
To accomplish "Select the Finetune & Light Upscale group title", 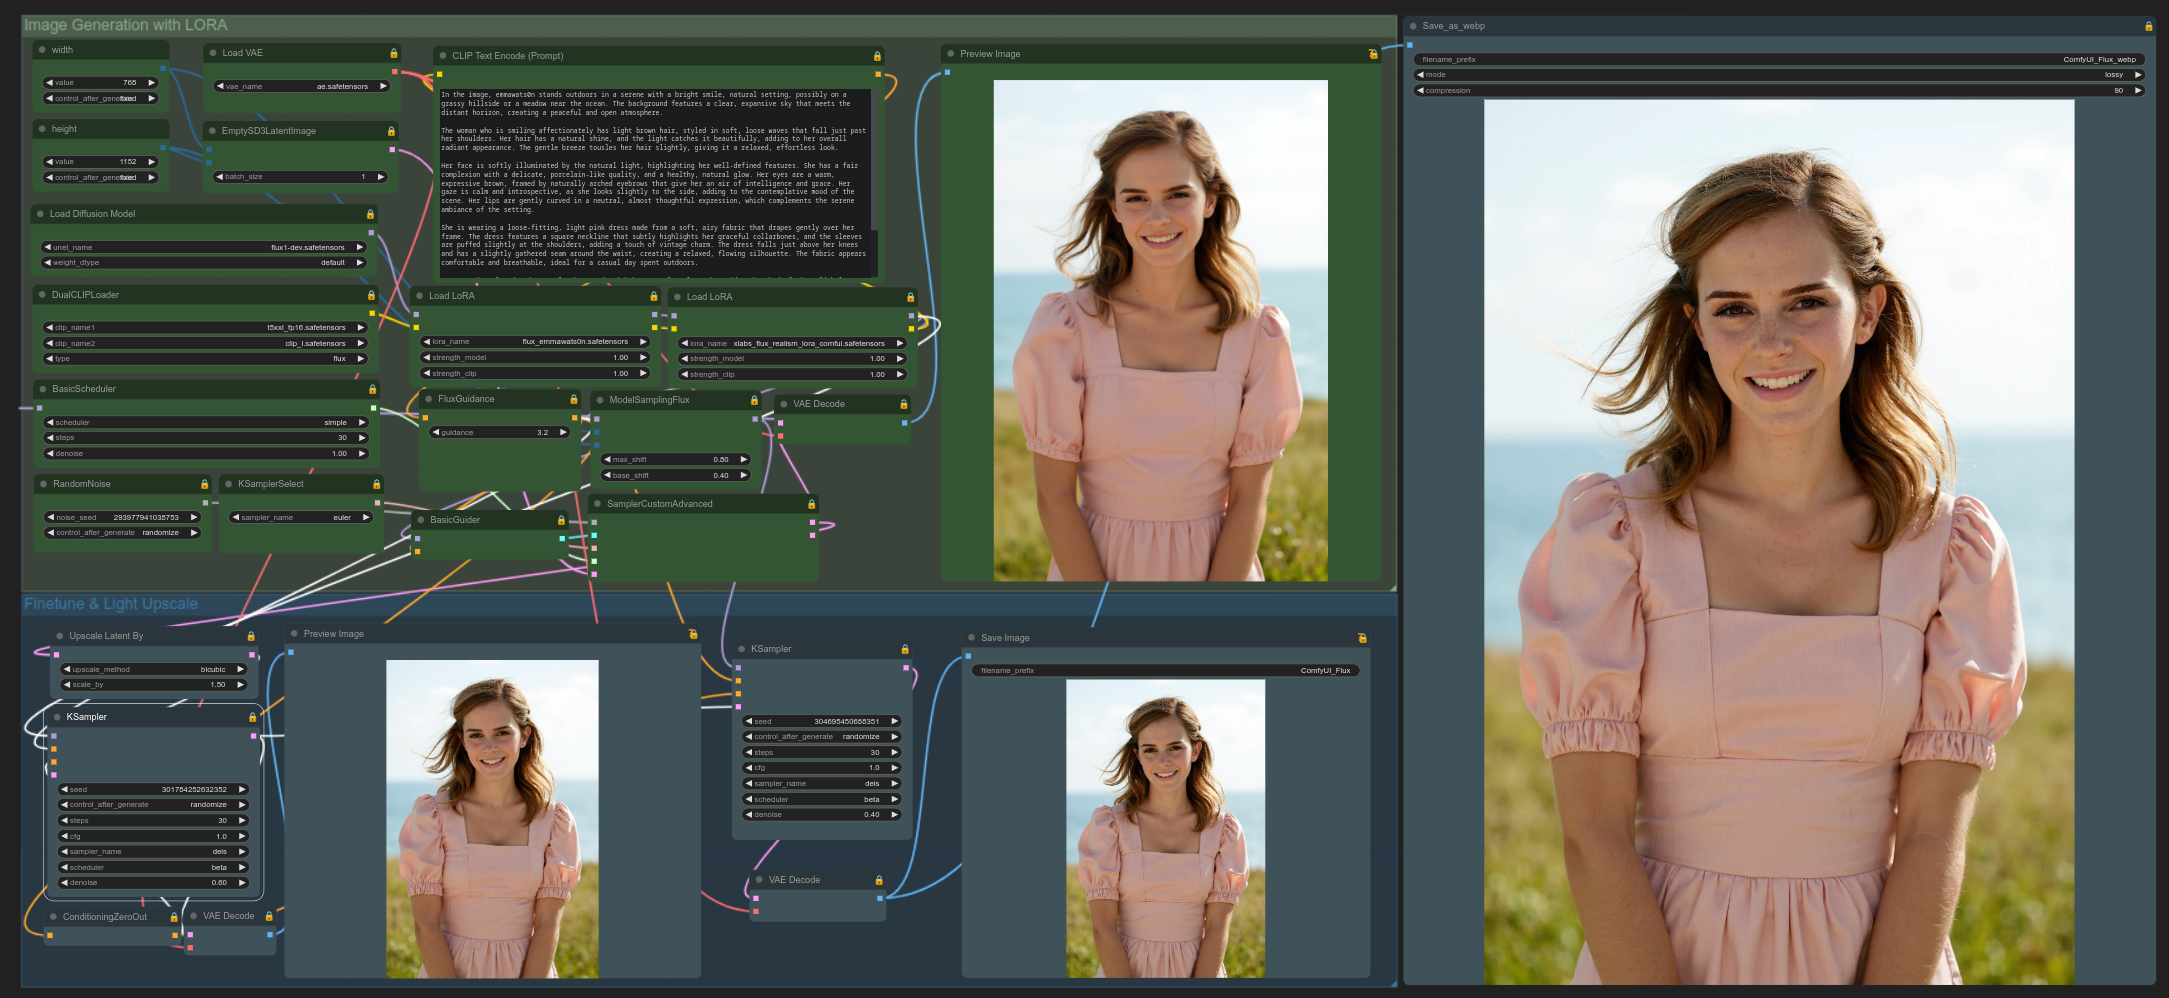I will tap(111, 604).
